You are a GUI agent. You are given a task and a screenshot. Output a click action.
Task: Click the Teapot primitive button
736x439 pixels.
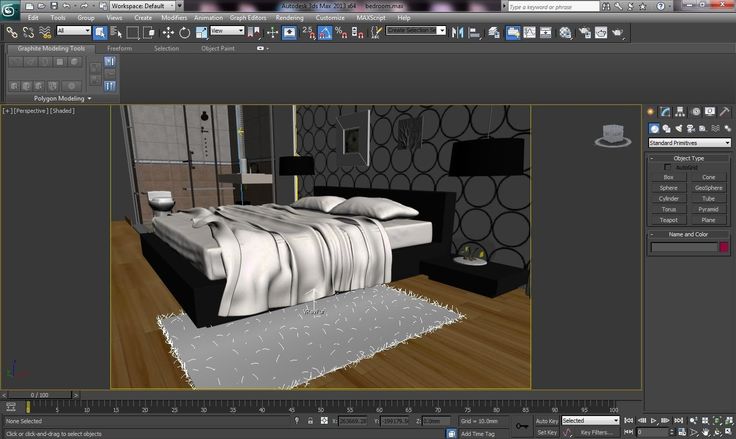pos(668,220)
